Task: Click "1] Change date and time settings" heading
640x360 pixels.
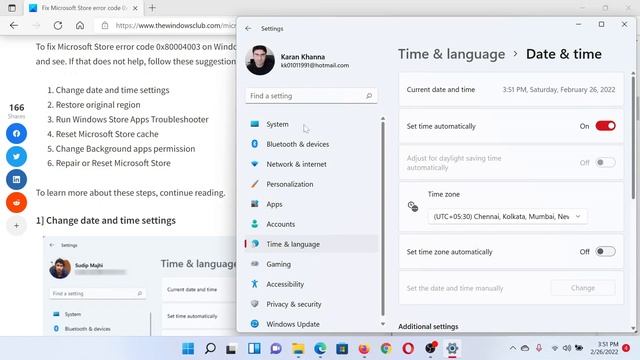Action: [106, 220]
